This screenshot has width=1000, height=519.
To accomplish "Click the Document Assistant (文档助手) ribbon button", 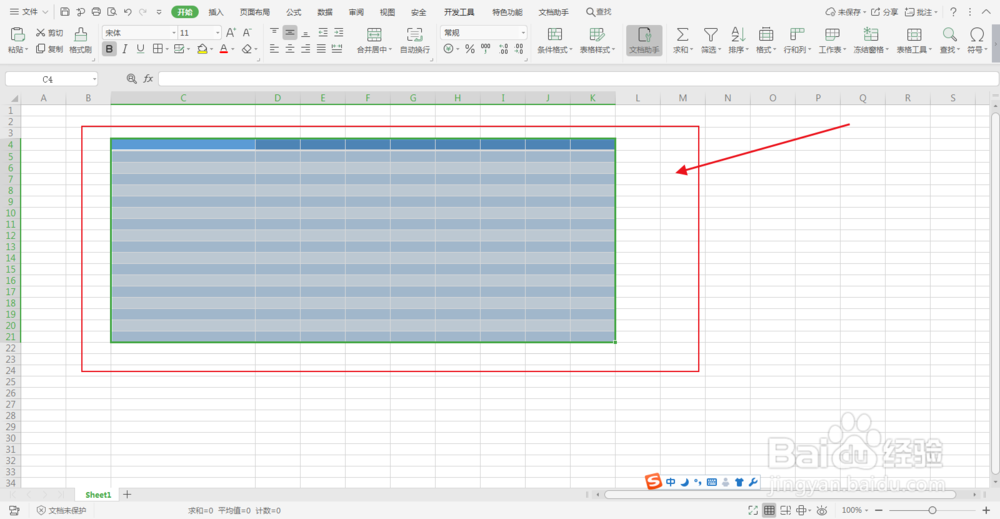I will click(644, 40).
